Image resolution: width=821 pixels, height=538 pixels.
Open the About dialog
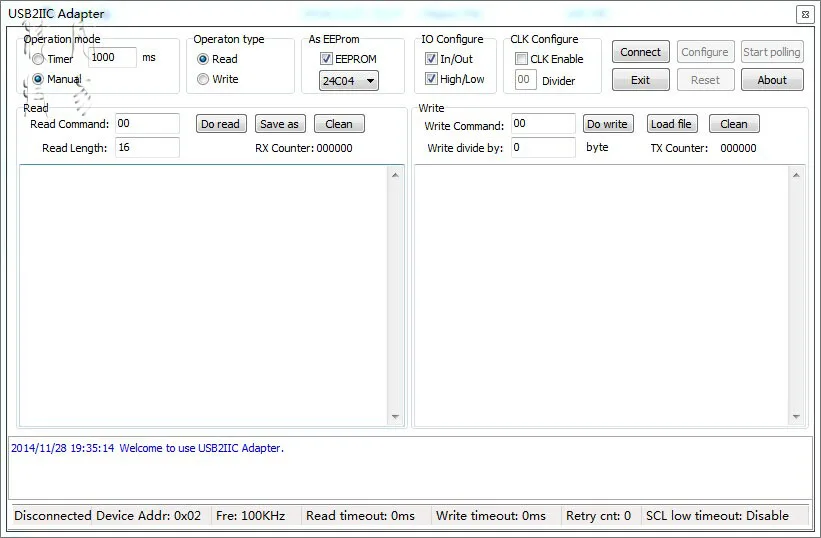tap(771, 80)
